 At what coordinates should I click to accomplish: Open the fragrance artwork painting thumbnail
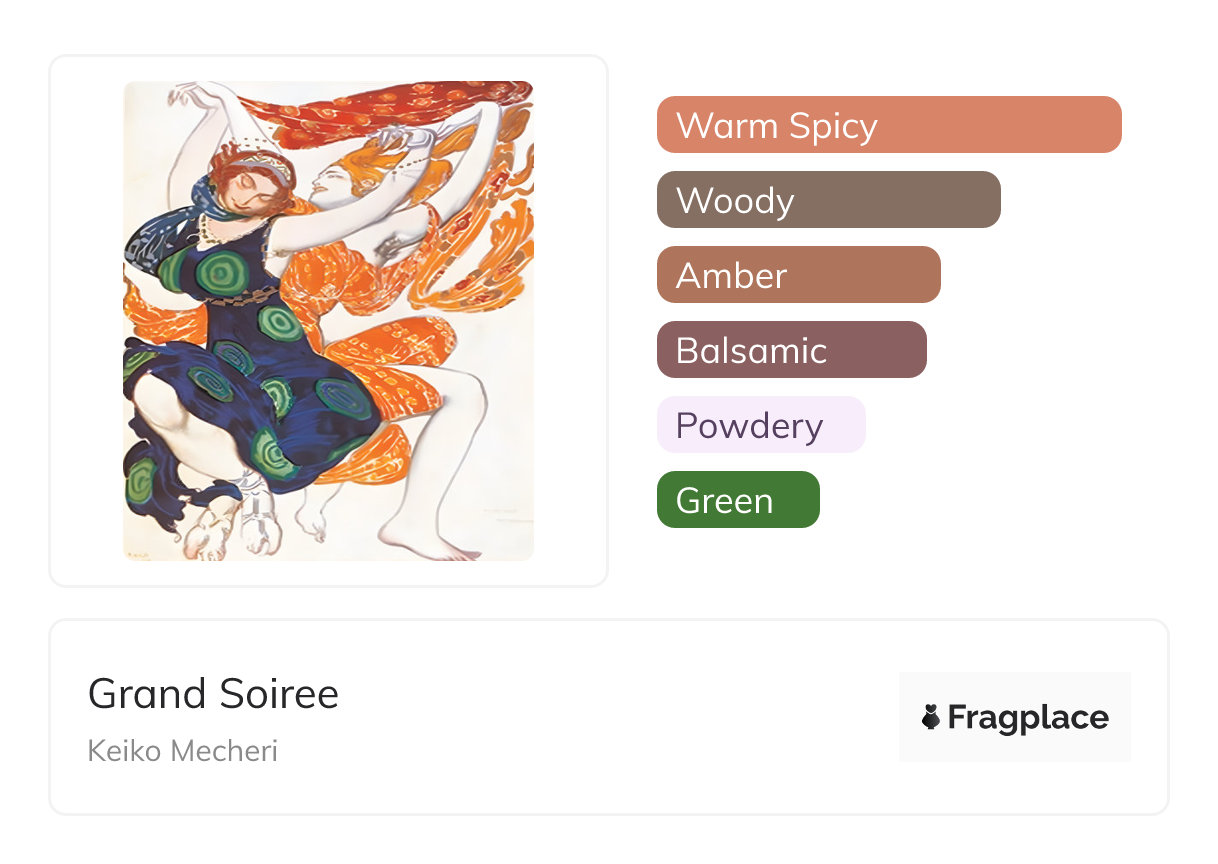click(x=328, y=320)
